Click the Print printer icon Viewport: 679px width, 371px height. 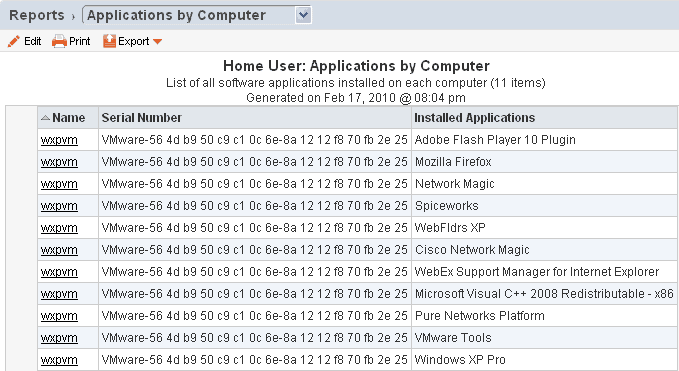pyautogui.click(x=59, y=41)
